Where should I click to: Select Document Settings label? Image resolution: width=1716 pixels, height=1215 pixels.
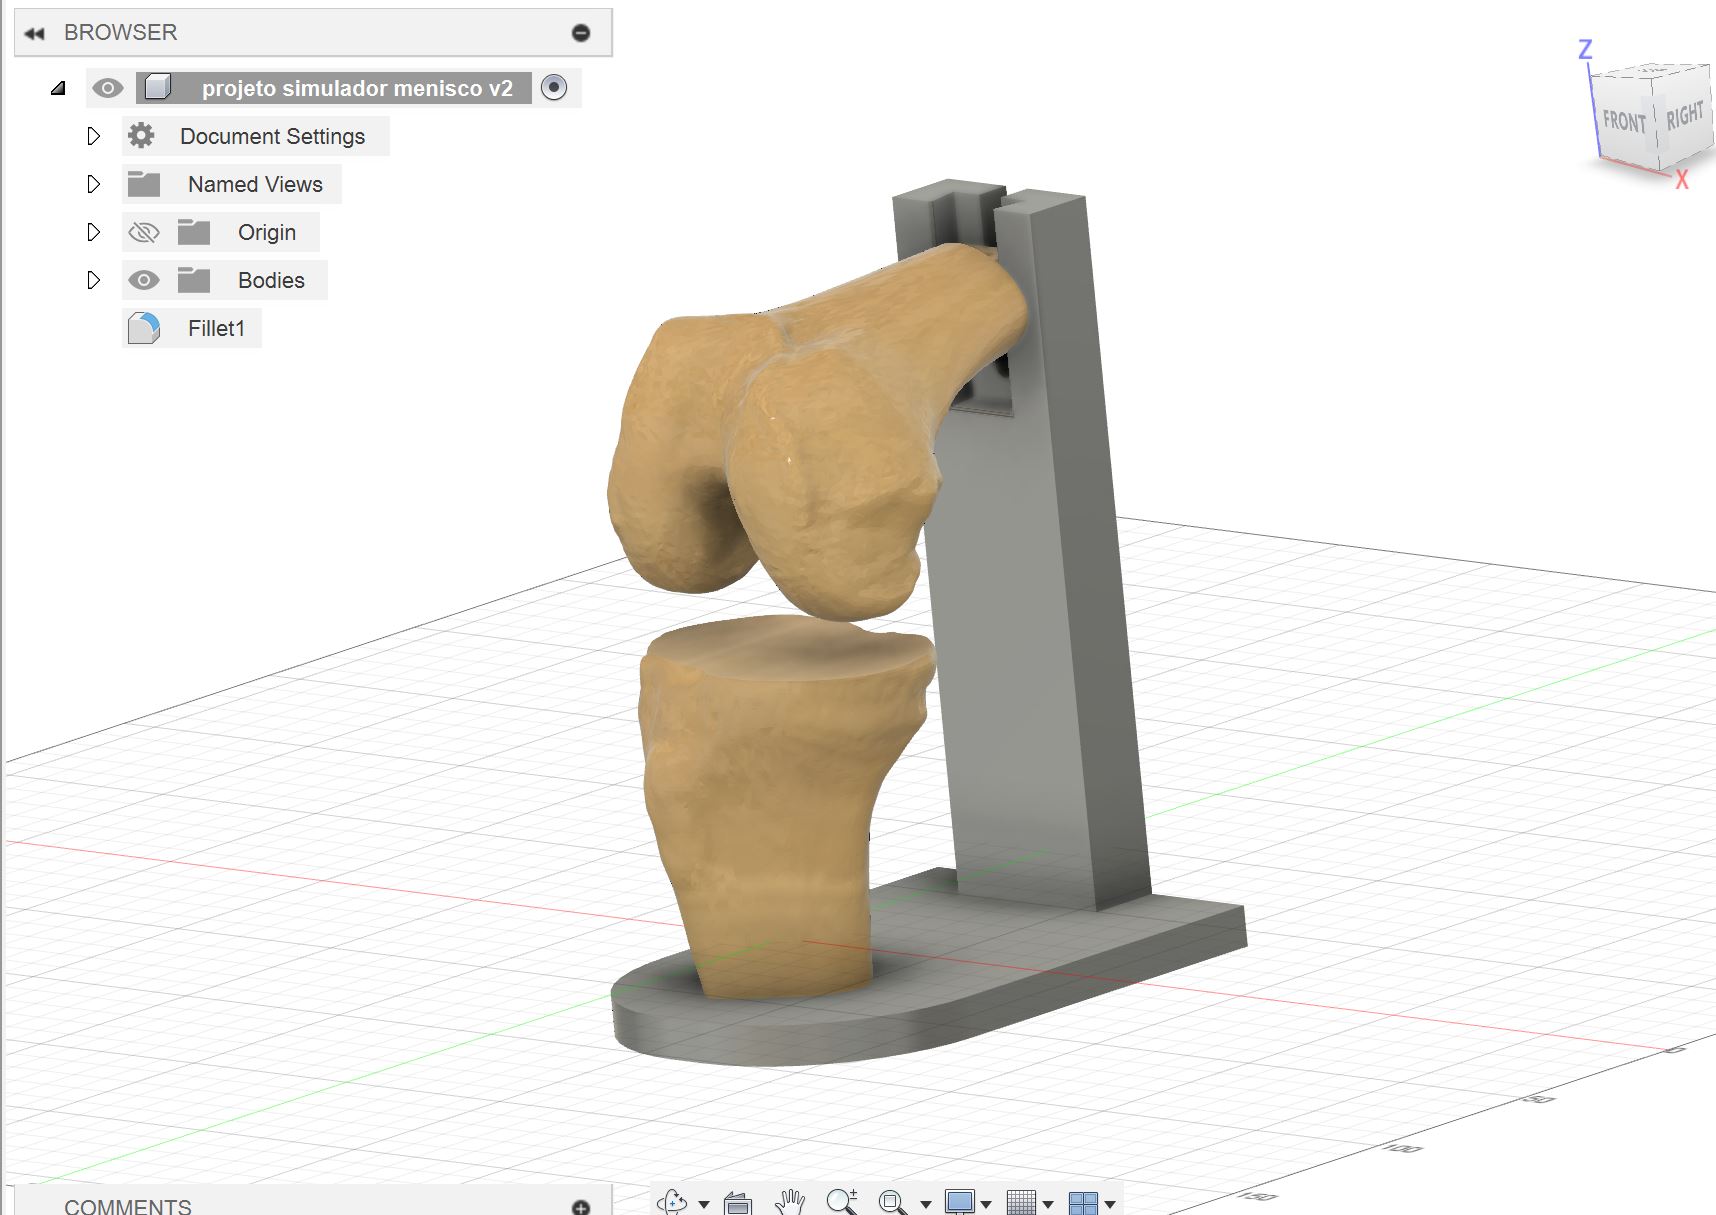[272, 136]
